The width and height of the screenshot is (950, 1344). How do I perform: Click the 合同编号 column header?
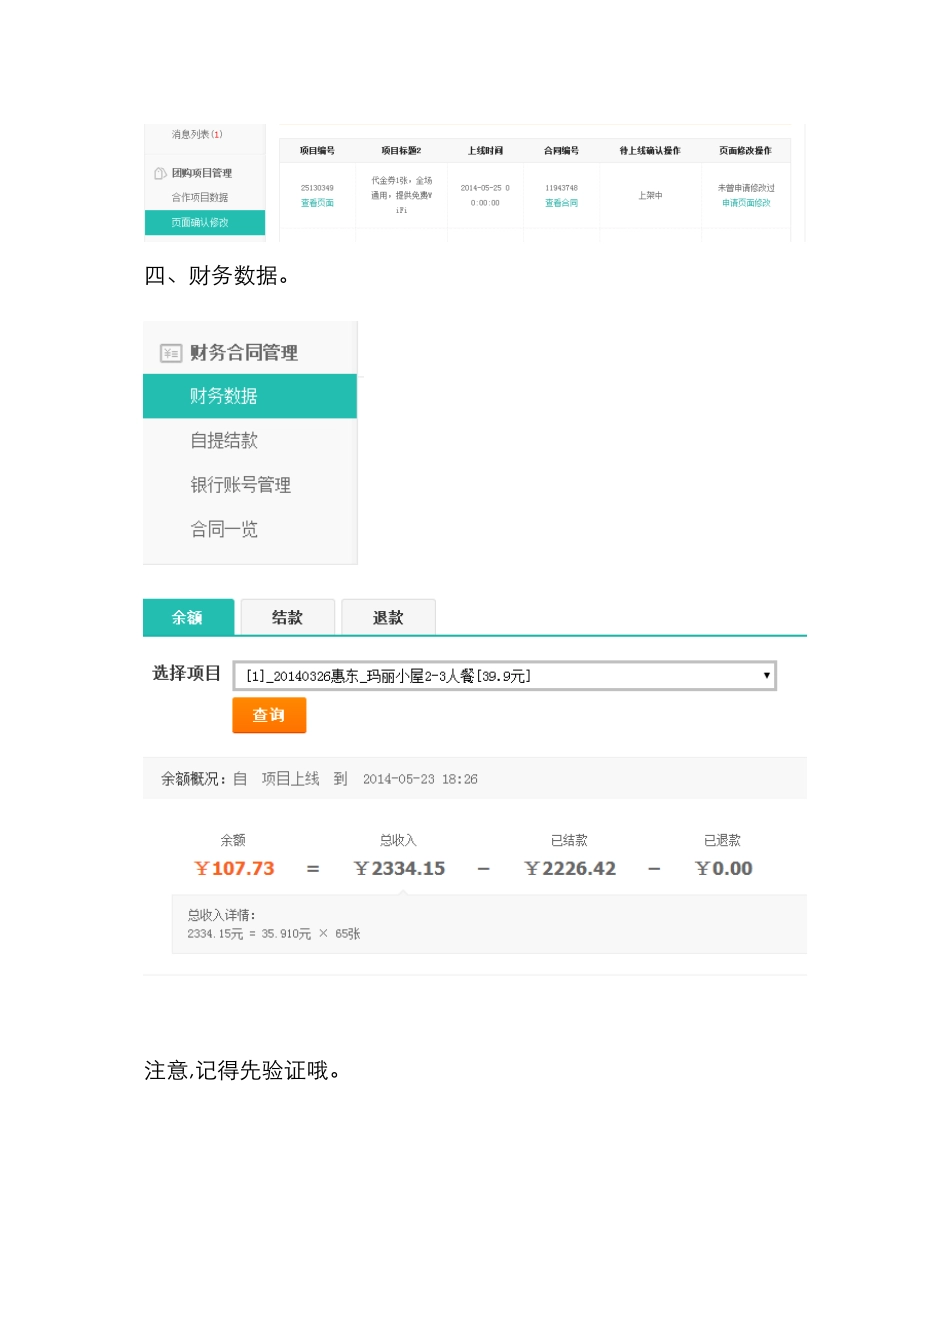tap(561, 151)
